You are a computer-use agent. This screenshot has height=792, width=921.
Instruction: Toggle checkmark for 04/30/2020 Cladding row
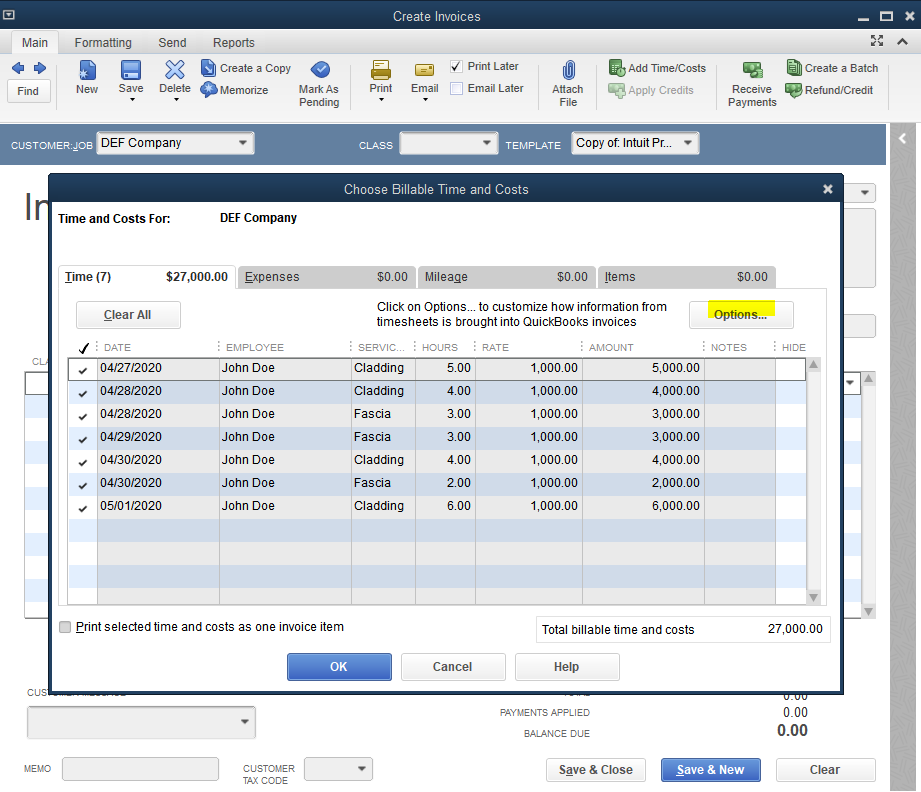tap(83, 462)
